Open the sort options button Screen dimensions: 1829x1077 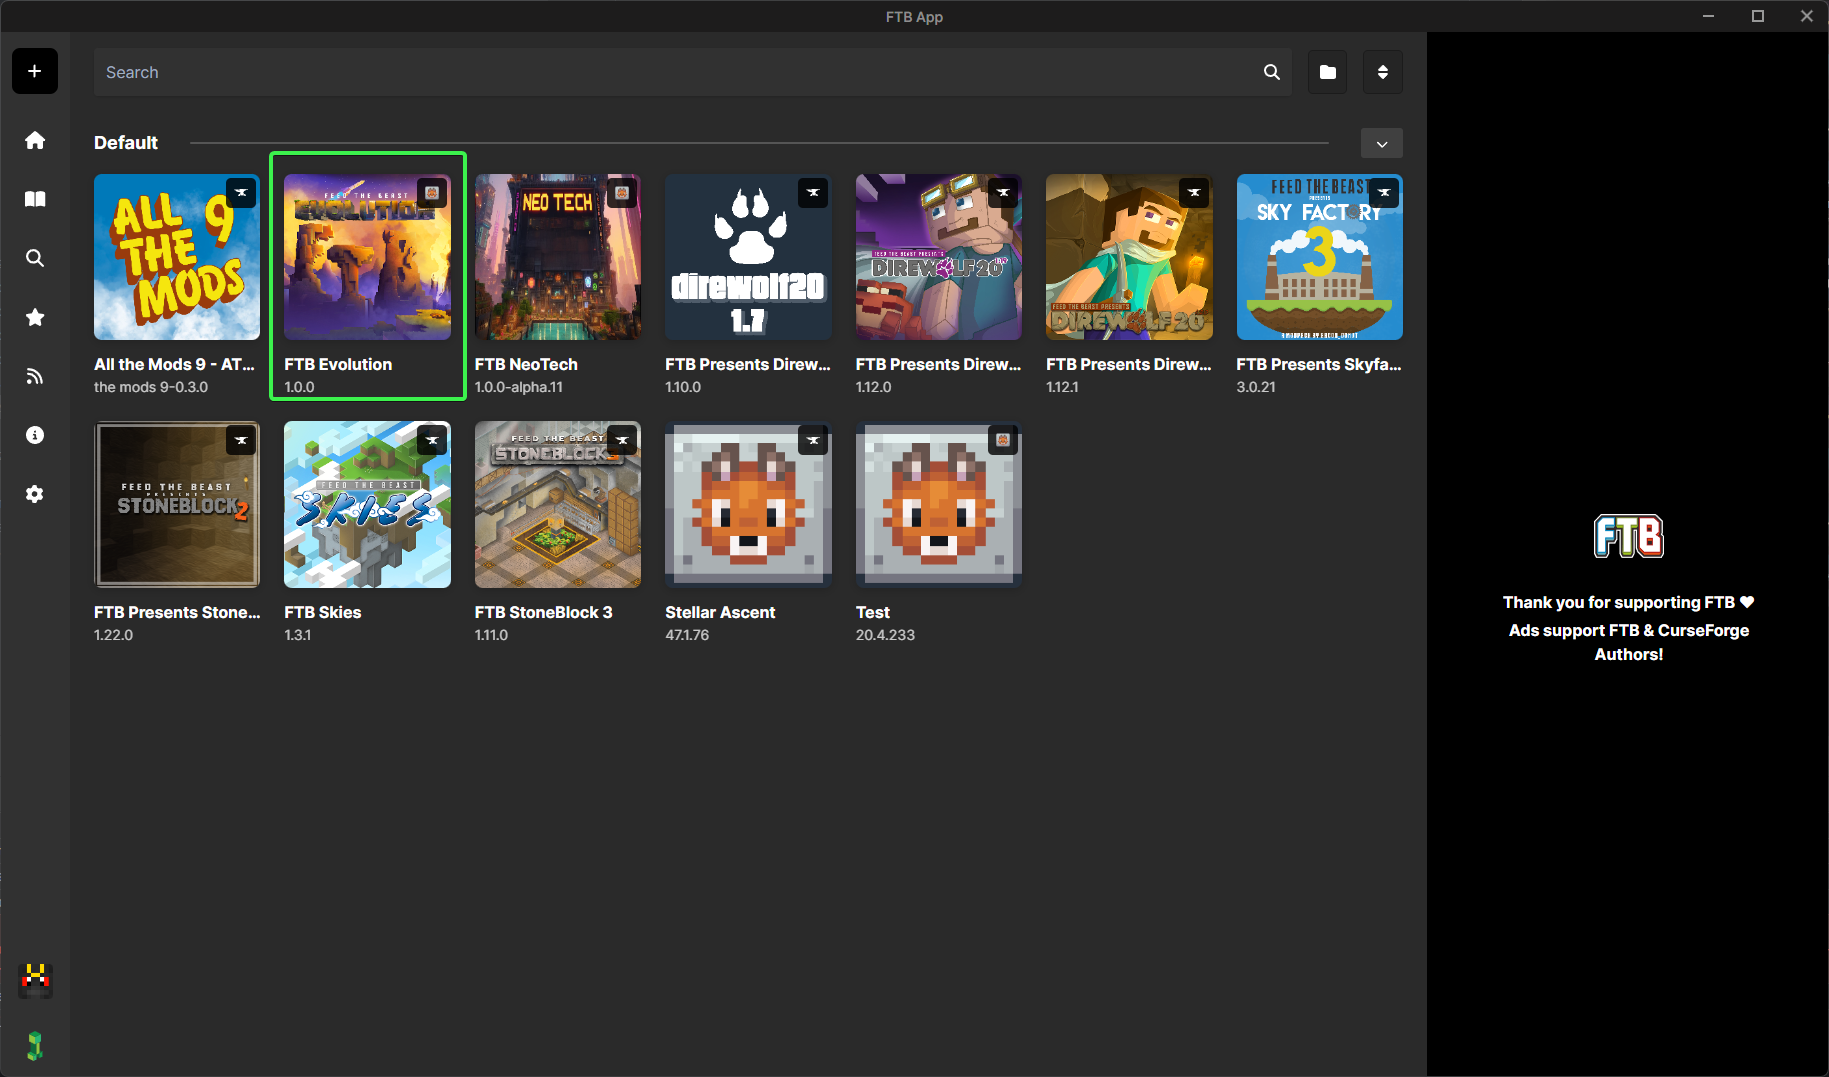click(1383, 72)
